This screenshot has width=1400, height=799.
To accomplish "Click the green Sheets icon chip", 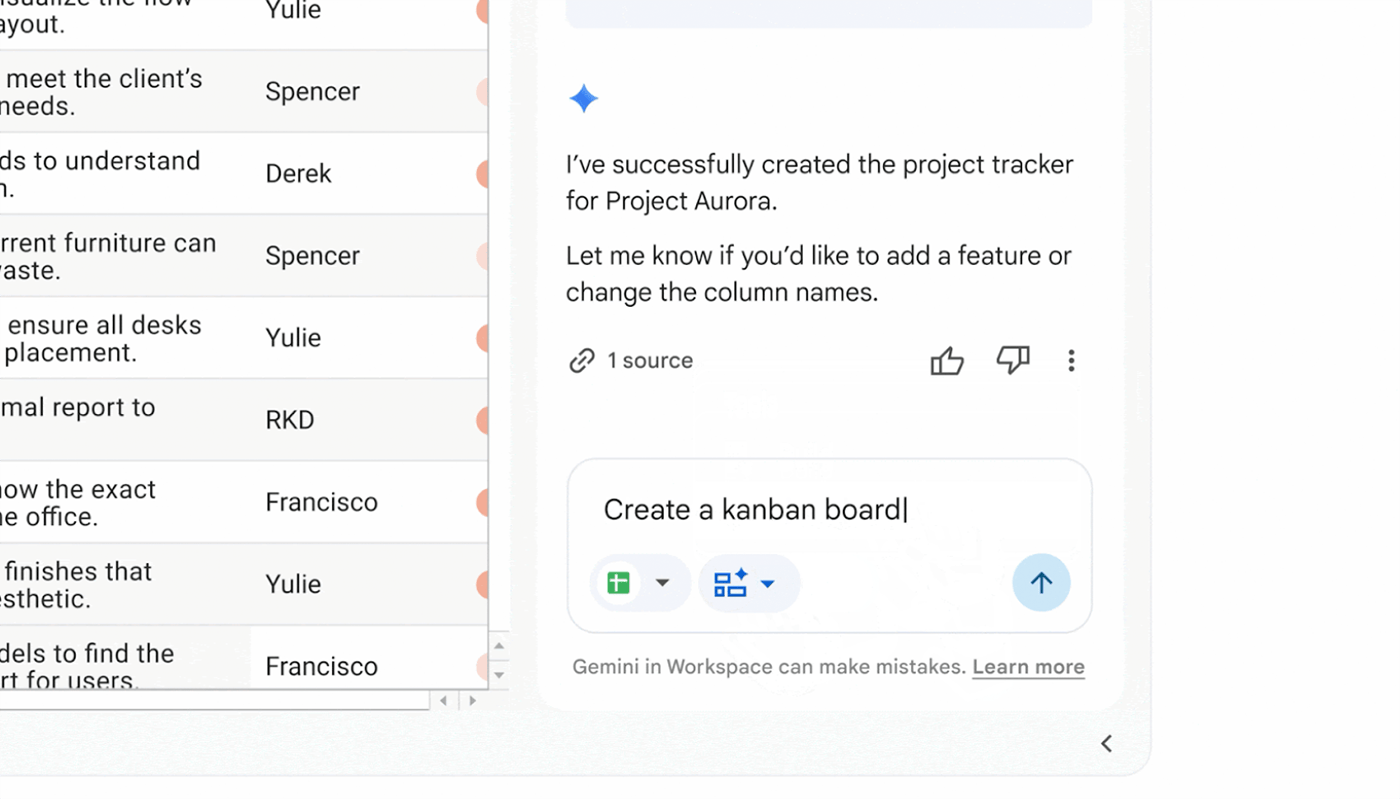I will click(619, 583).
